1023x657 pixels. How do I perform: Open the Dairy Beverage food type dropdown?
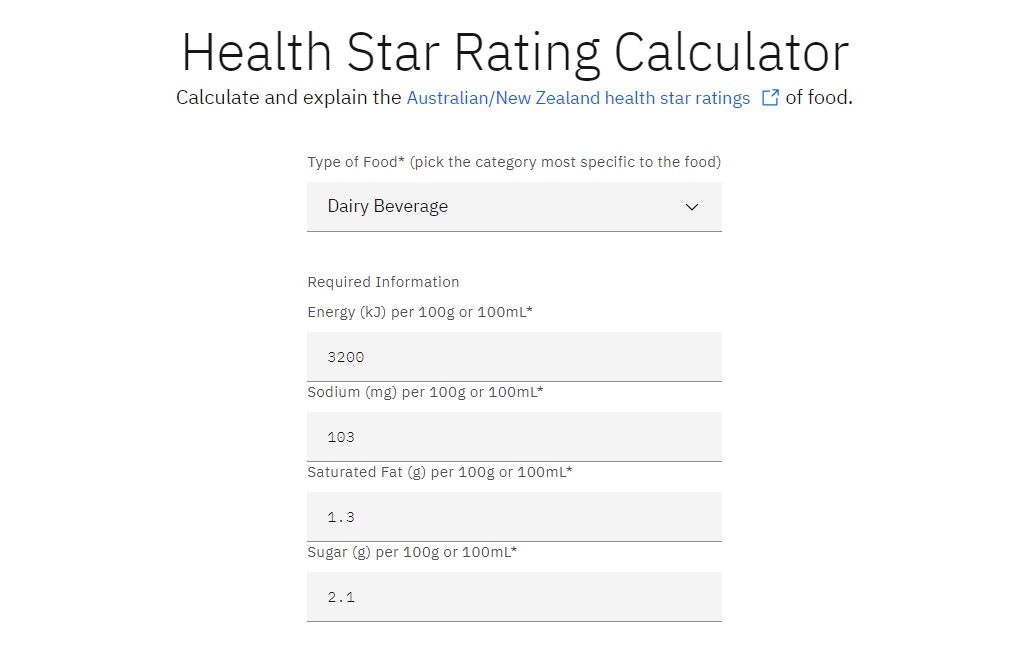click(x=500, y=207)
